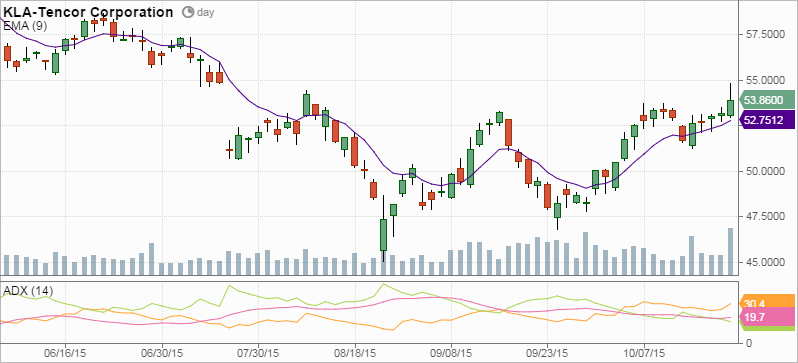
Task: Click the 50.0000 price axis label
Action: click(766, 172)
